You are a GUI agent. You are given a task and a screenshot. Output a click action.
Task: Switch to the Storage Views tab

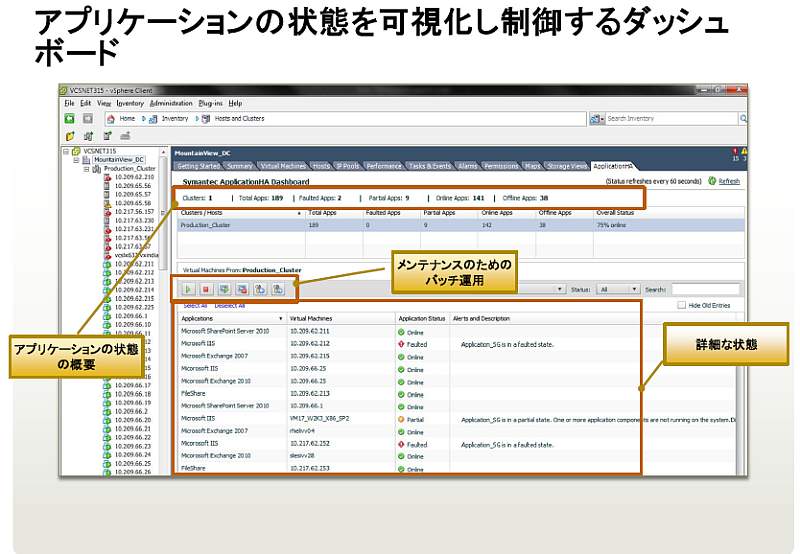pos(567,166)
